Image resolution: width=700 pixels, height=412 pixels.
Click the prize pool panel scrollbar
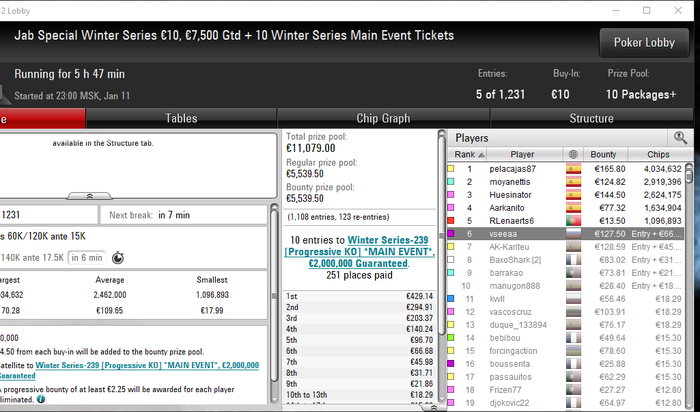pyautogui.click(x=442, y=268)
